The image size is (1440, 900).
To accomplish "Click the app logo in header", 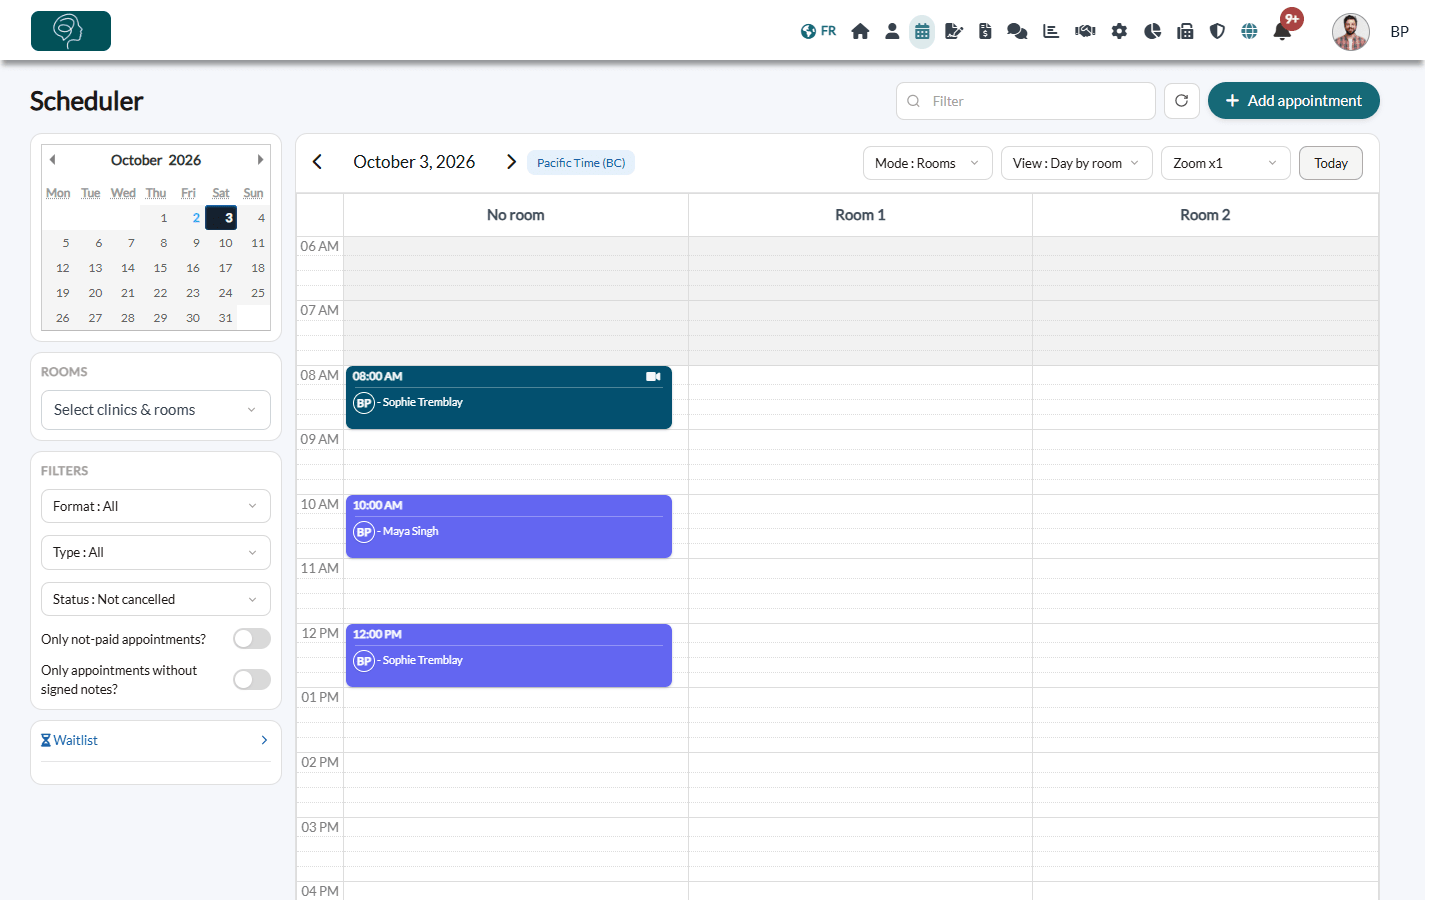I will coord(71,31).
